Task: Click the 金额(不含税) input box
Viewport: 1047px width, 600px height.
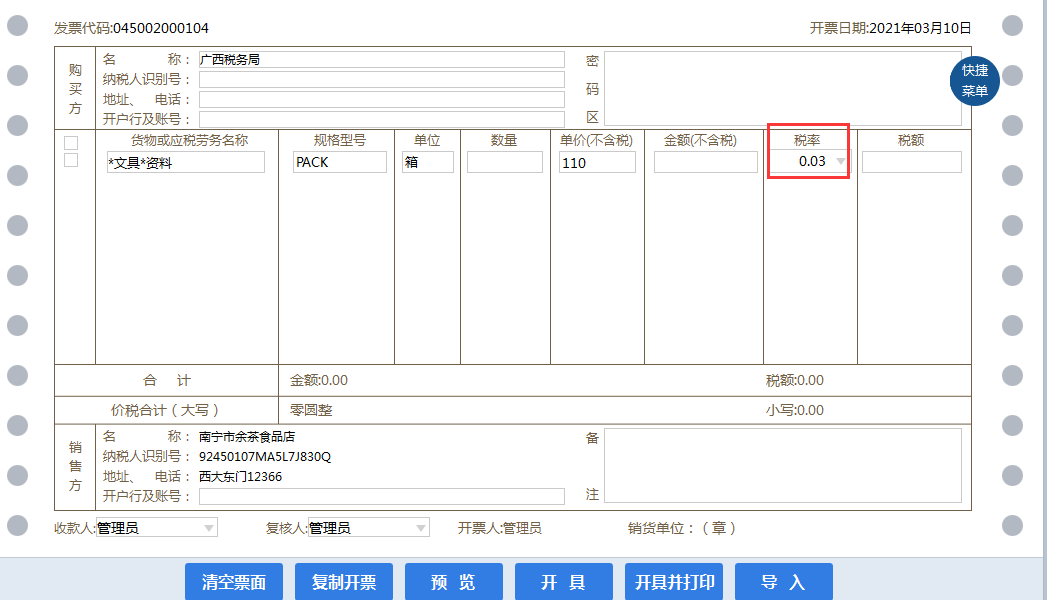Action: pos(705,162)
